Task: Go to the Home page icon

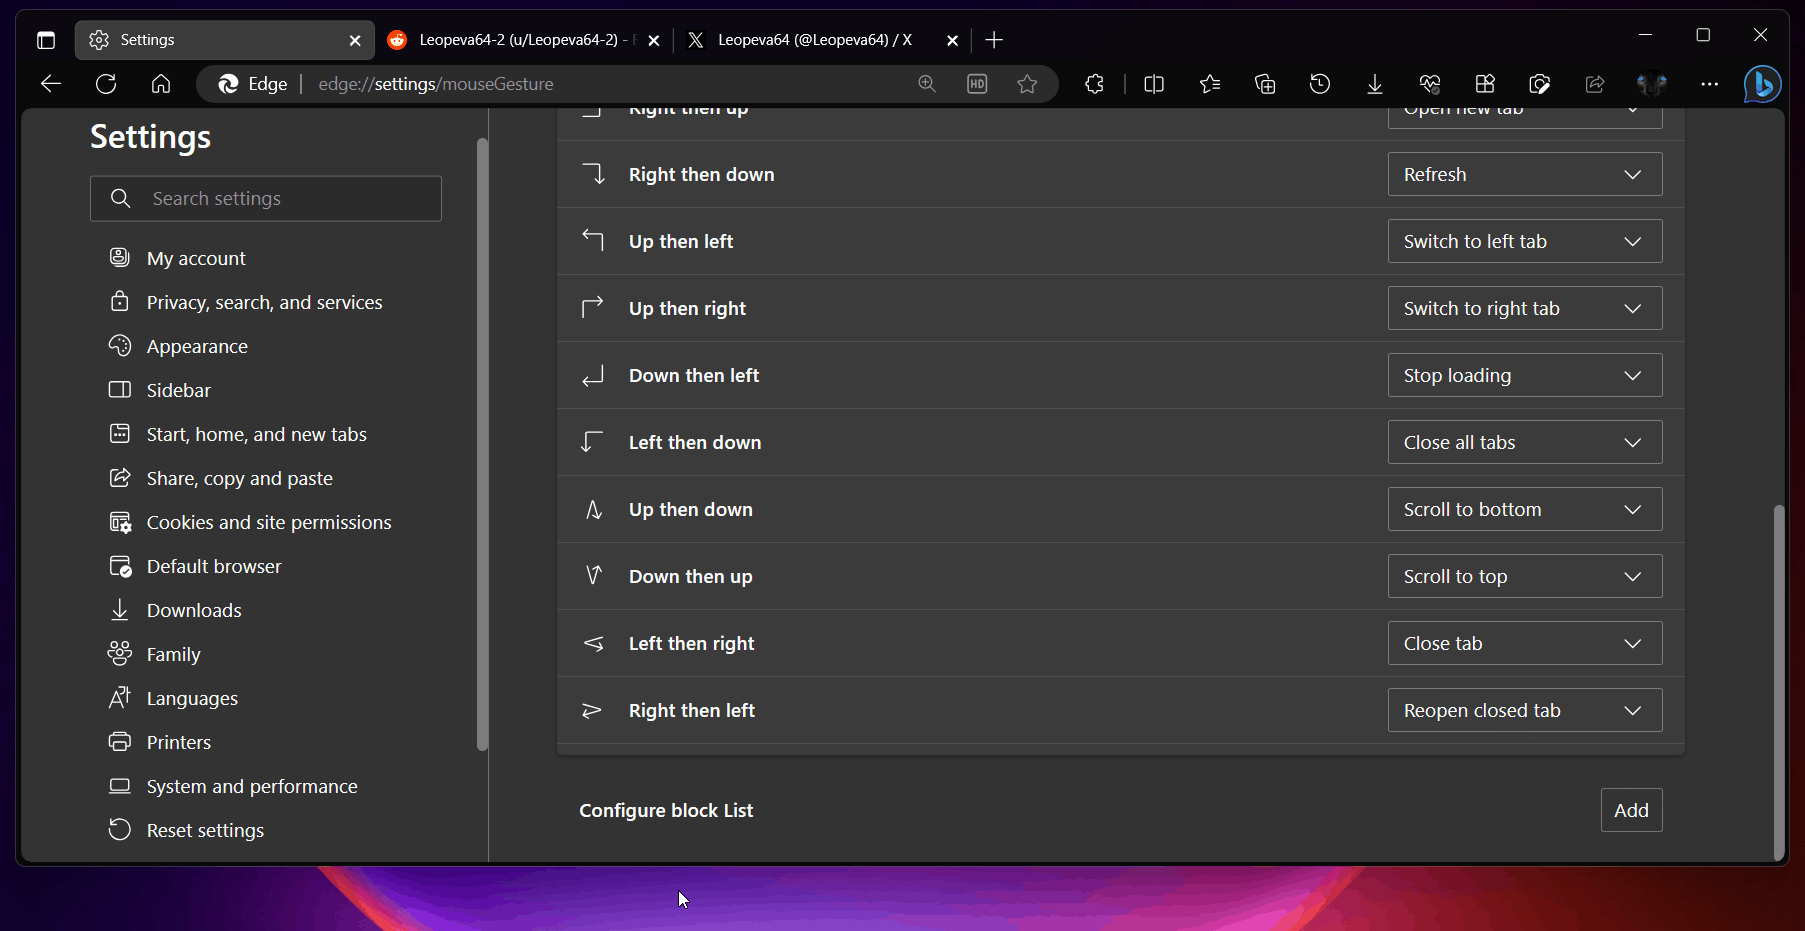Action: [161, 84]
